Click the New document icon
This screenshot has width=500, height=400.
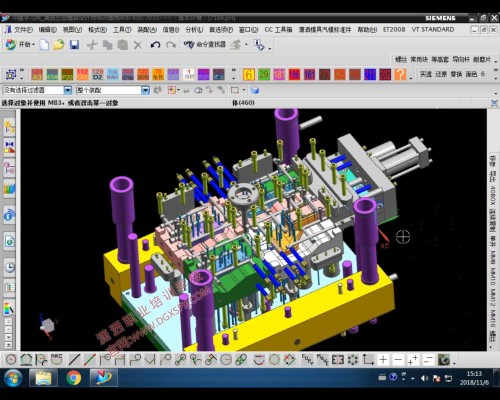tap(44, 45)
